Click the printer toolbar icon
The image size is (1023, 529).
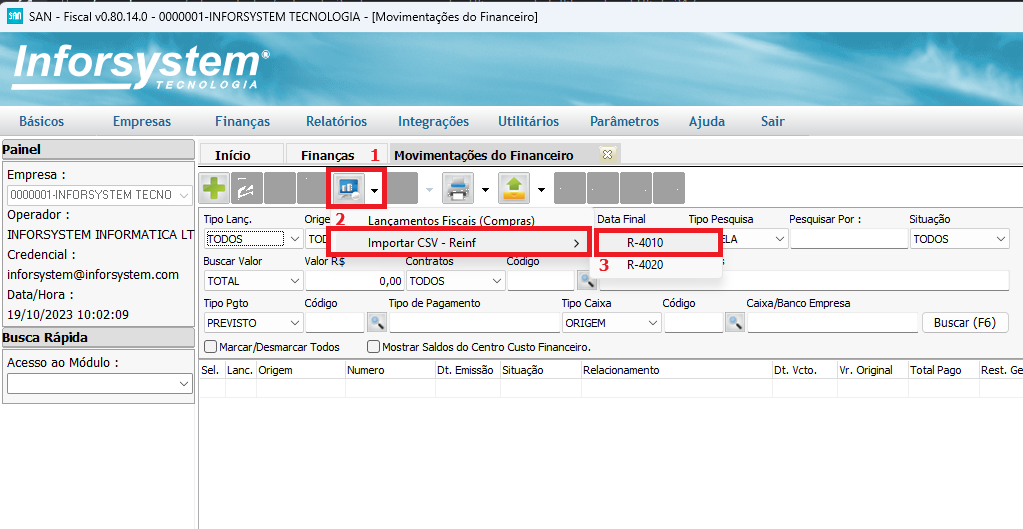point(458,189)
